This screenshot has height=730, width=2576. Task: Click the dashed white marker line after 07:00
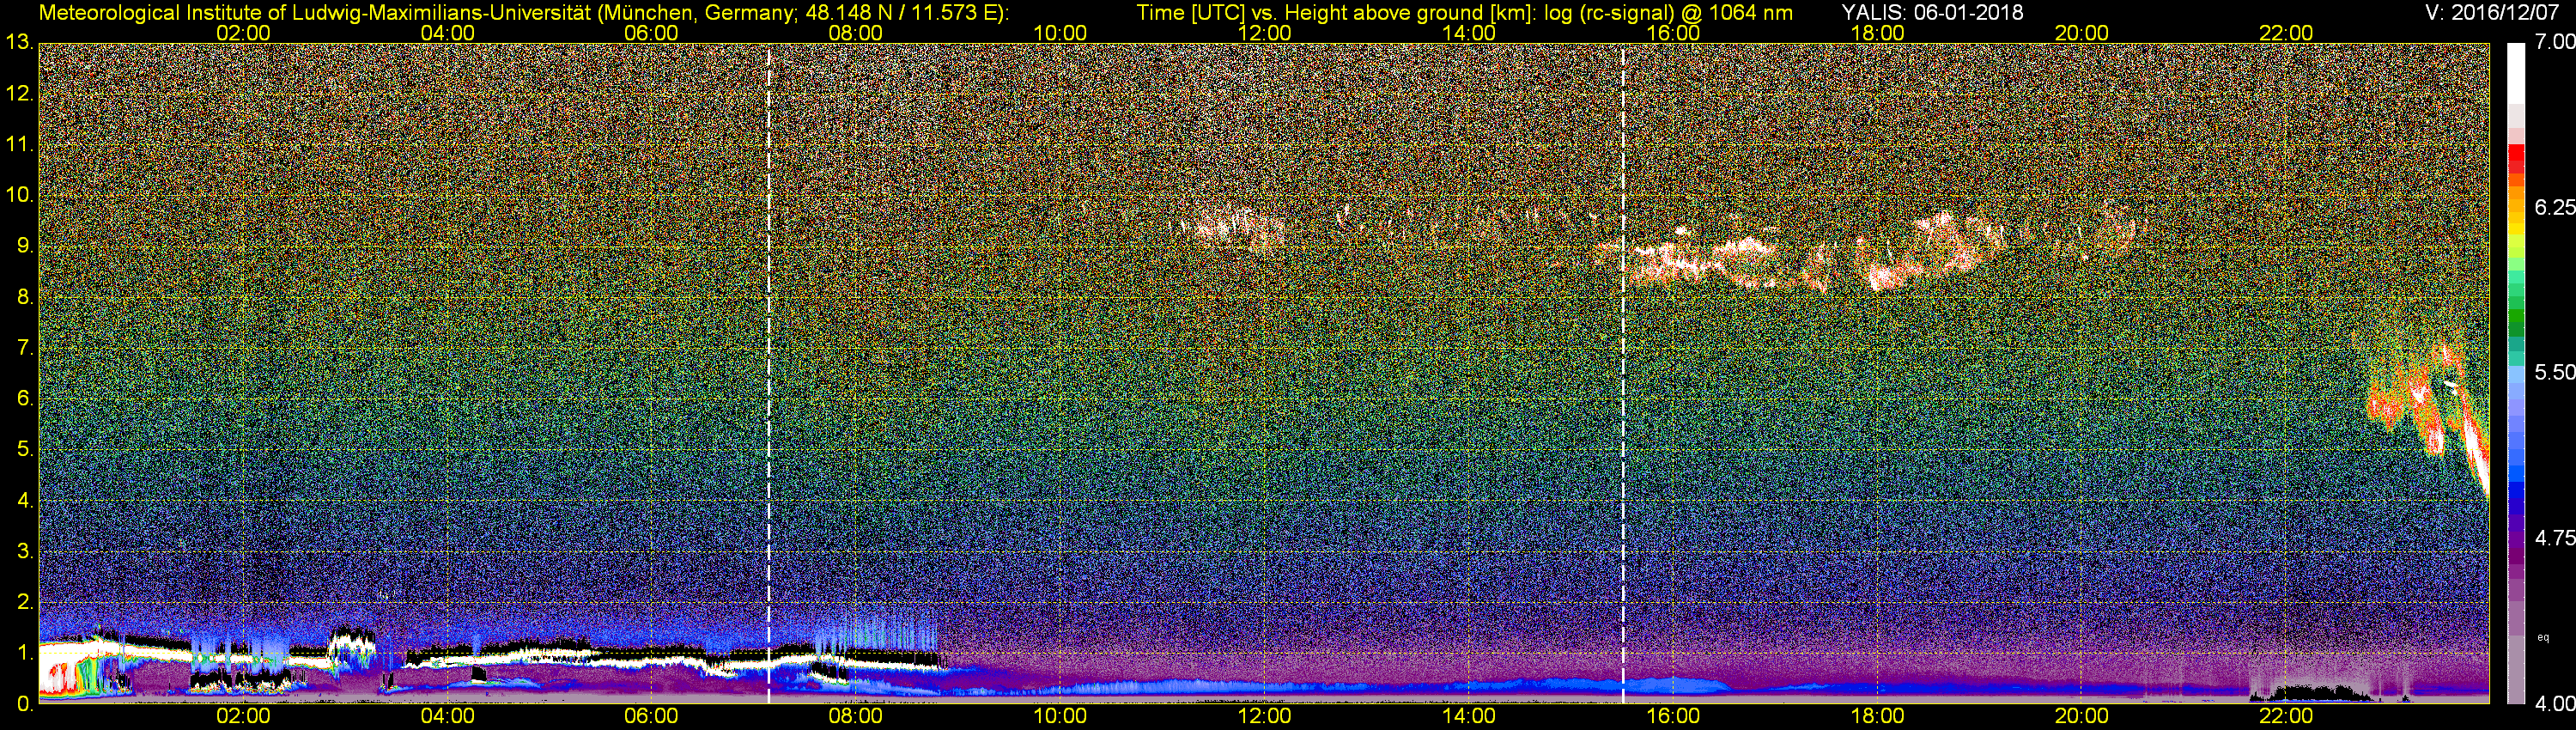[x=768, y=373]
